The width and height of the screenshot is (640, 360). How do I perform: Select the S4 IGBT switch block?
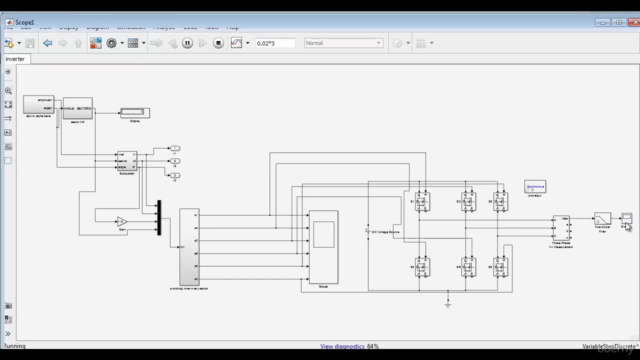[x=422, y=267]
